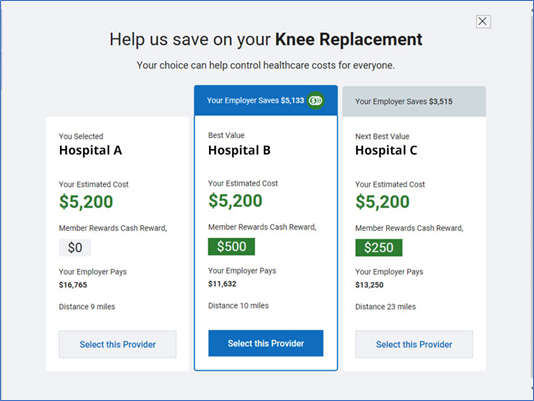Click Hospital C's $5,200 estimated cost

click(x=382, y=201)
